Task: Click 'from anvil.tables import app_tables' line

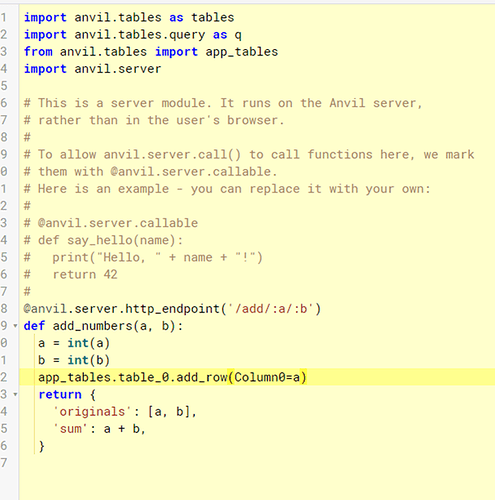Action: click(x=151, y=52)
